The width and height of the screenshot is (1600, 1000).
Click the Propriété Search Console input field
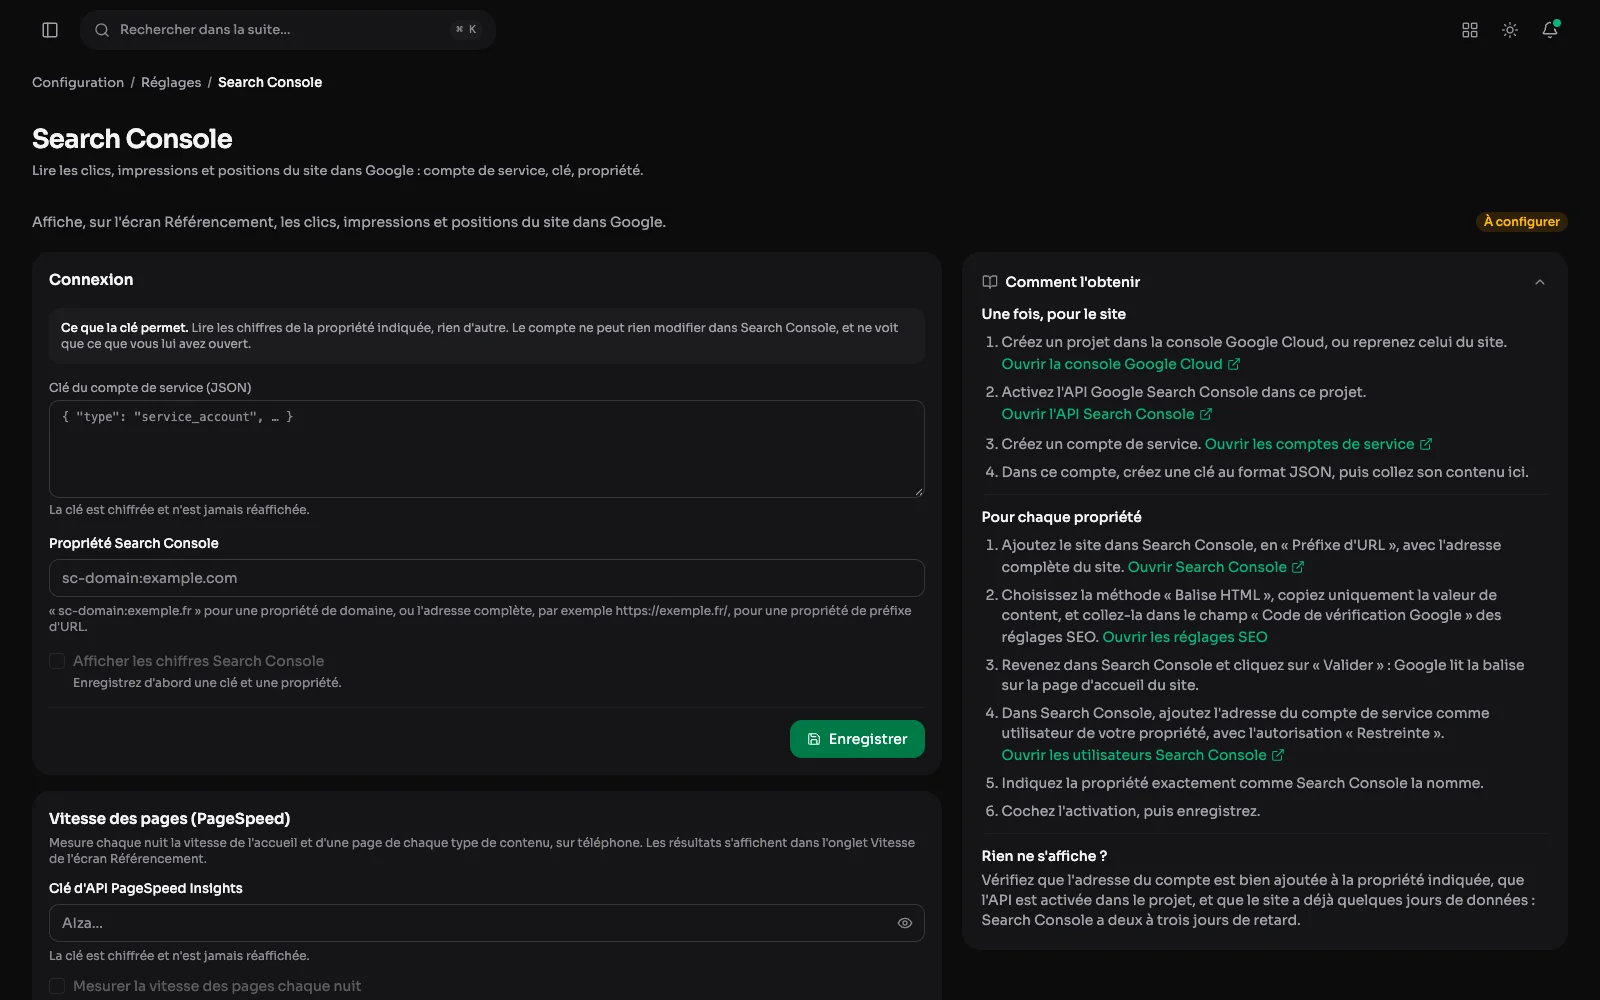point(487,578)
